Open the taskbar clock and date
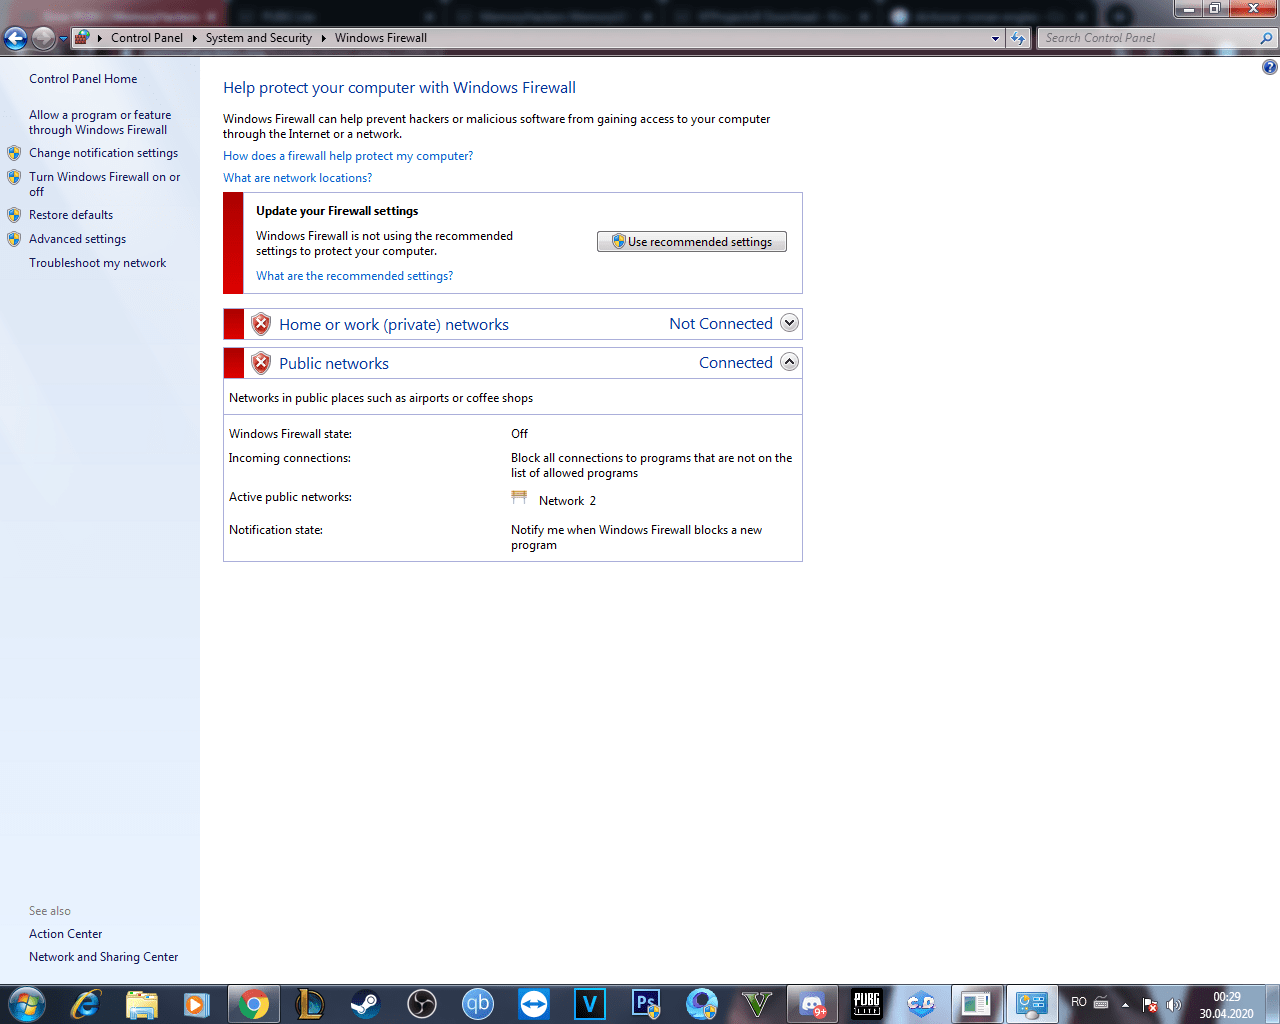The height and width of the screenshot is (1024, 1280). point(1227,1005)
